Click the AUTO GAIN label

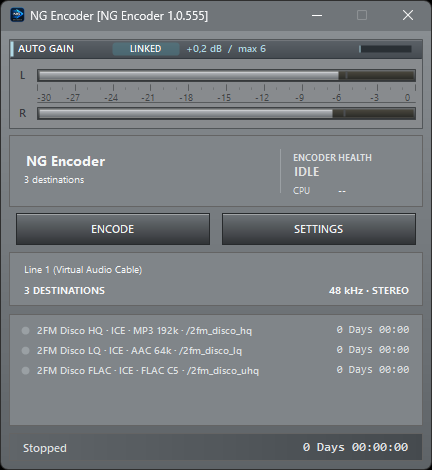coord(46,49)
